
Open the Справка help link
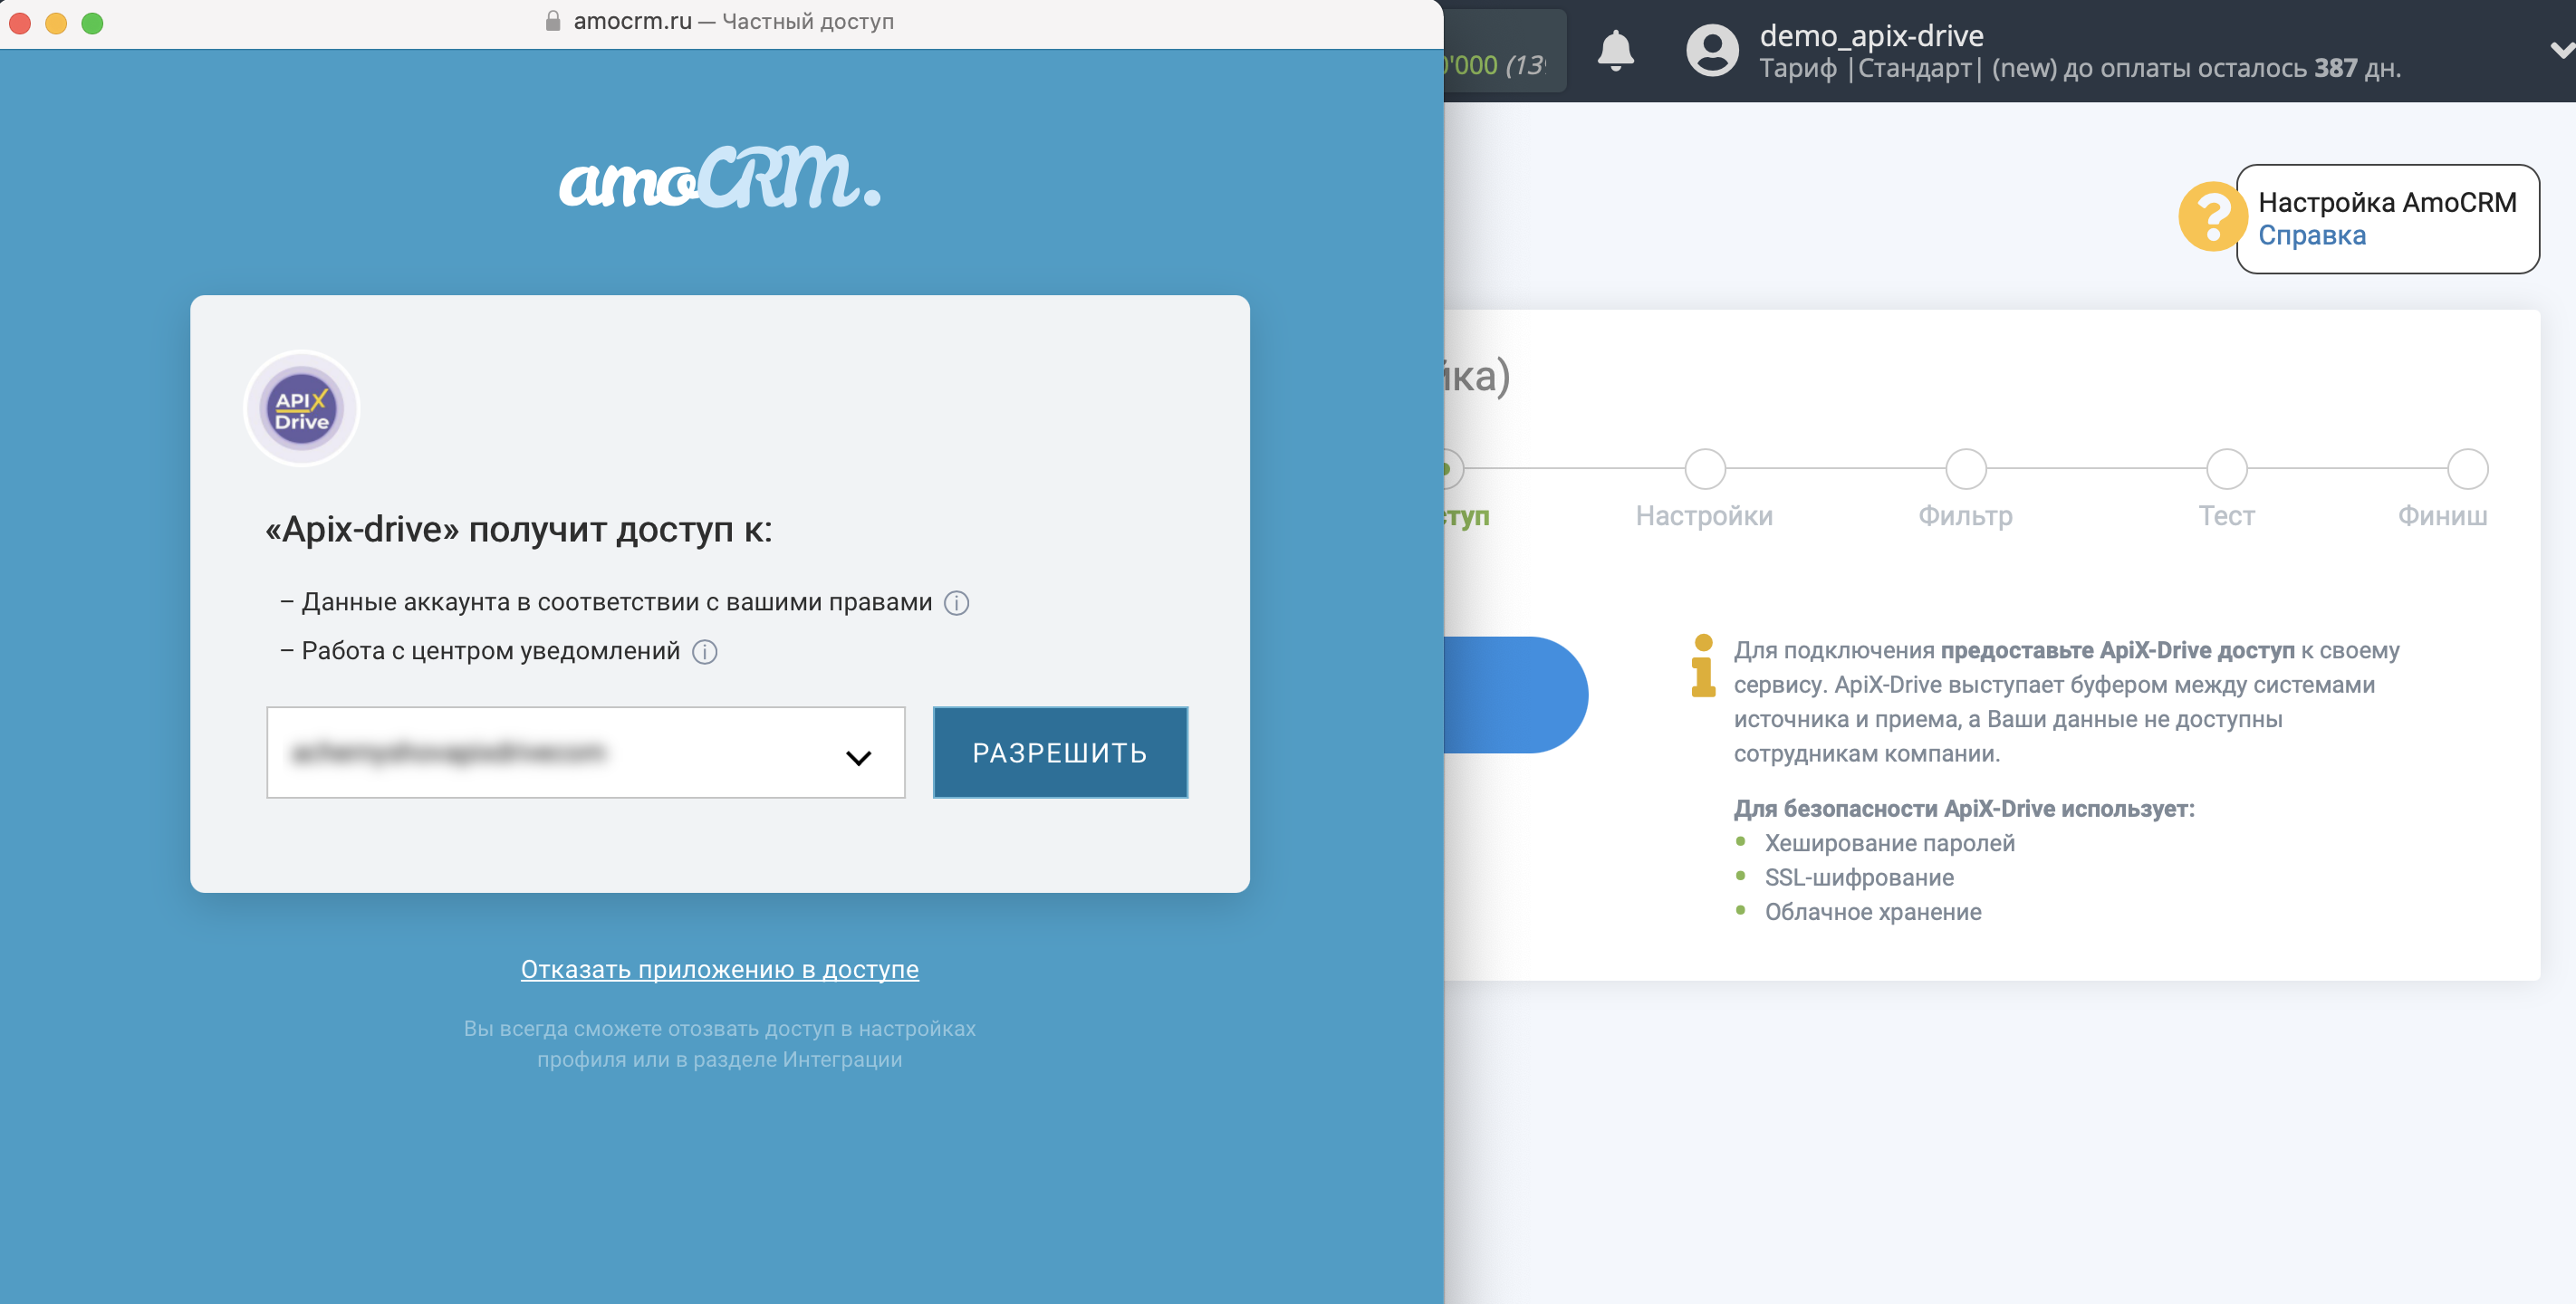(2311, 235)
